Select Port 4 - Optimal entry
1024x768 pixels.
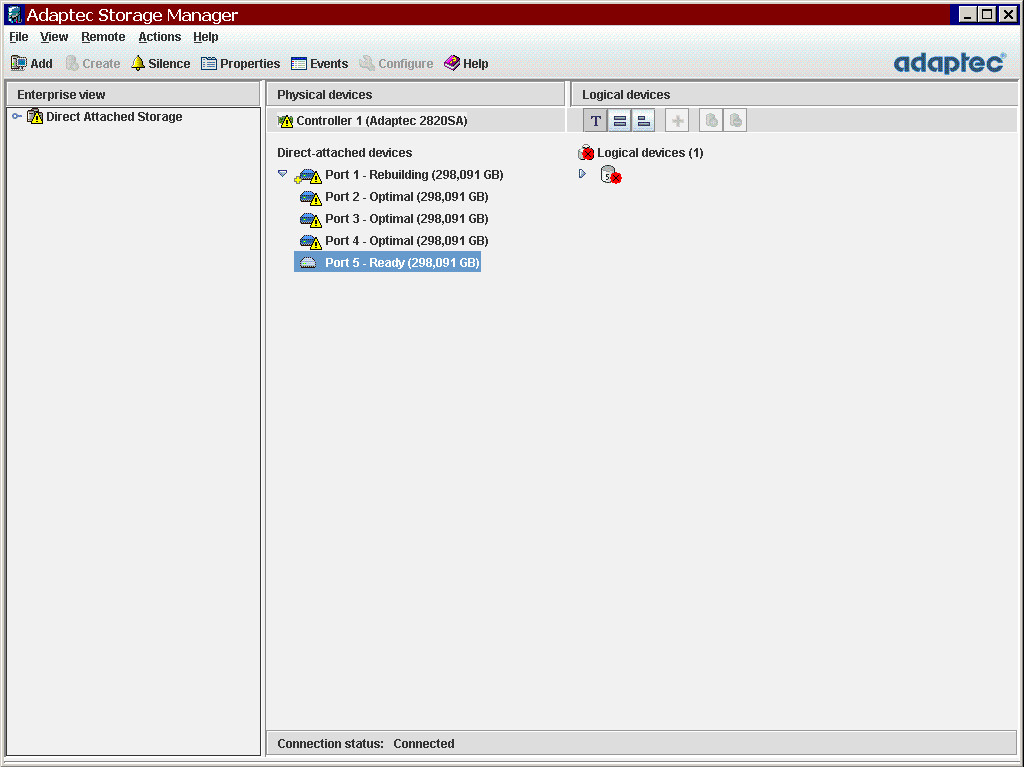pyautogui.click(x=407, y=242)
